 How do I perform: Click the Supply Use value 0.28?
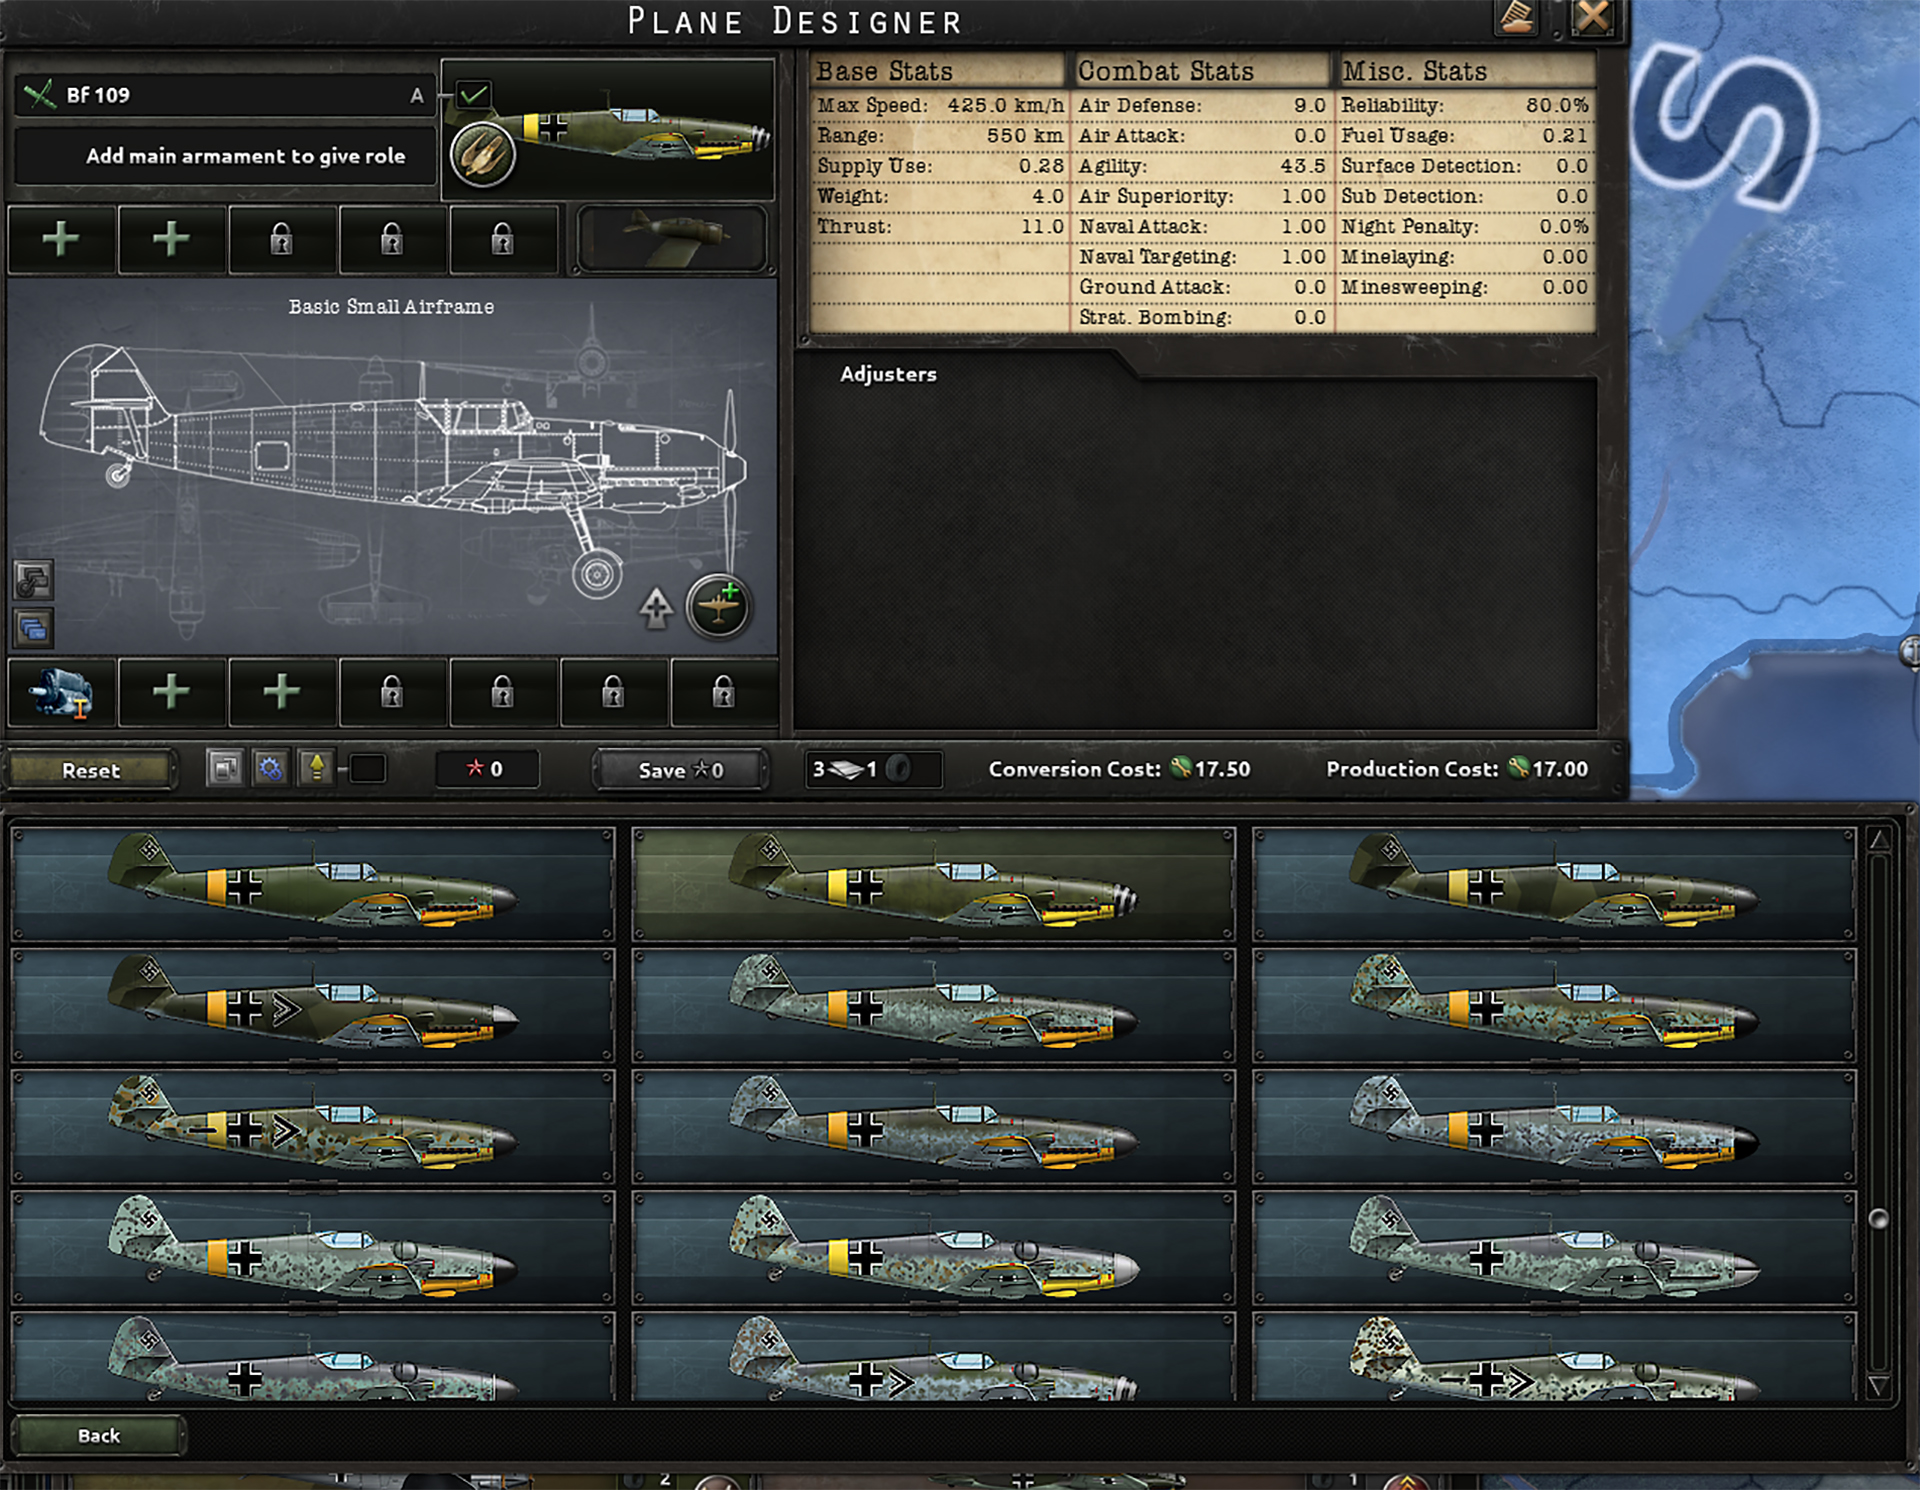pyautogui.click(x=1041, y=166)
